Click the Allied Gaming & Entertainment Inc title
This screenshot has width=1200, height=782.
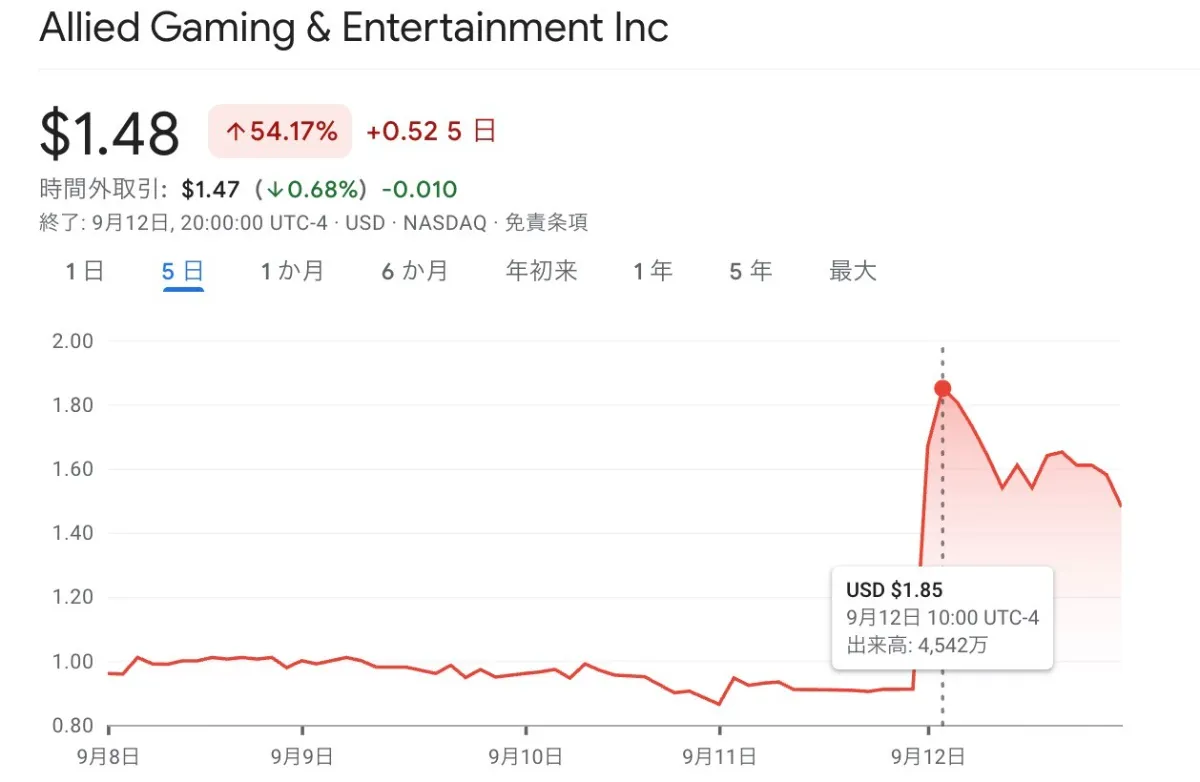tap(353, 27)
